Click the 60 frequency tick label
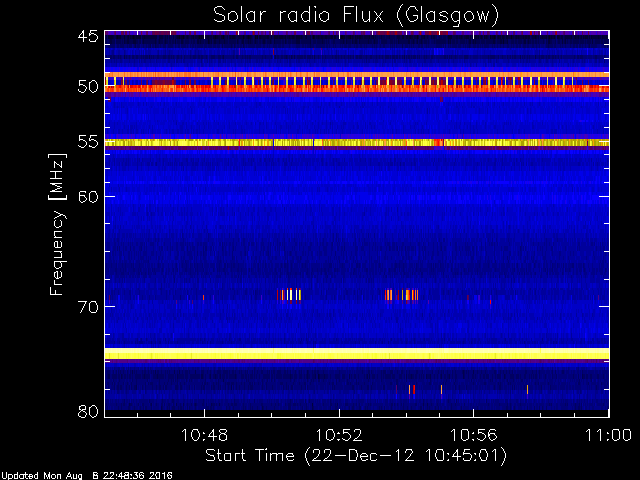 pyautogui.click(x=88, y=197)
